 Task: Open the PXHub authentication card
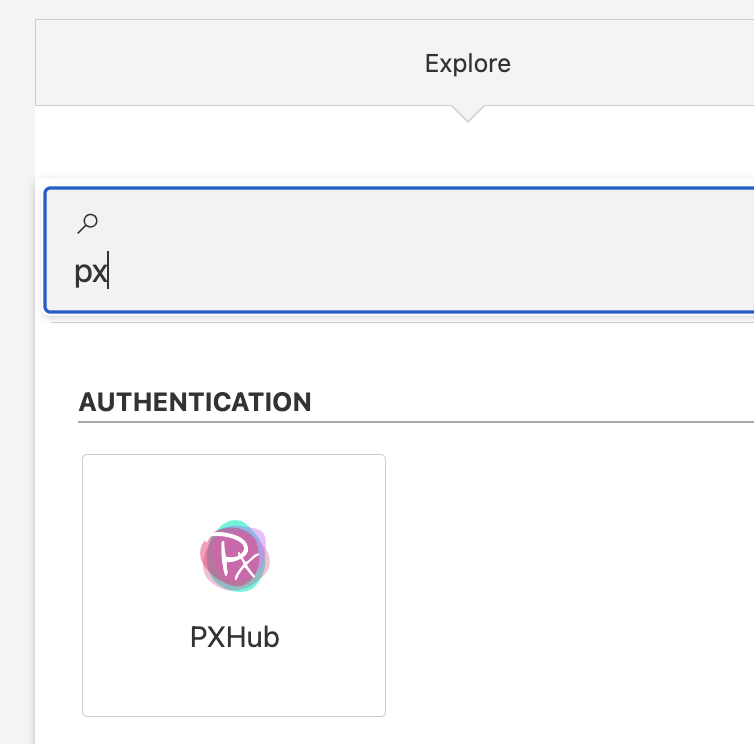[234, 585]
